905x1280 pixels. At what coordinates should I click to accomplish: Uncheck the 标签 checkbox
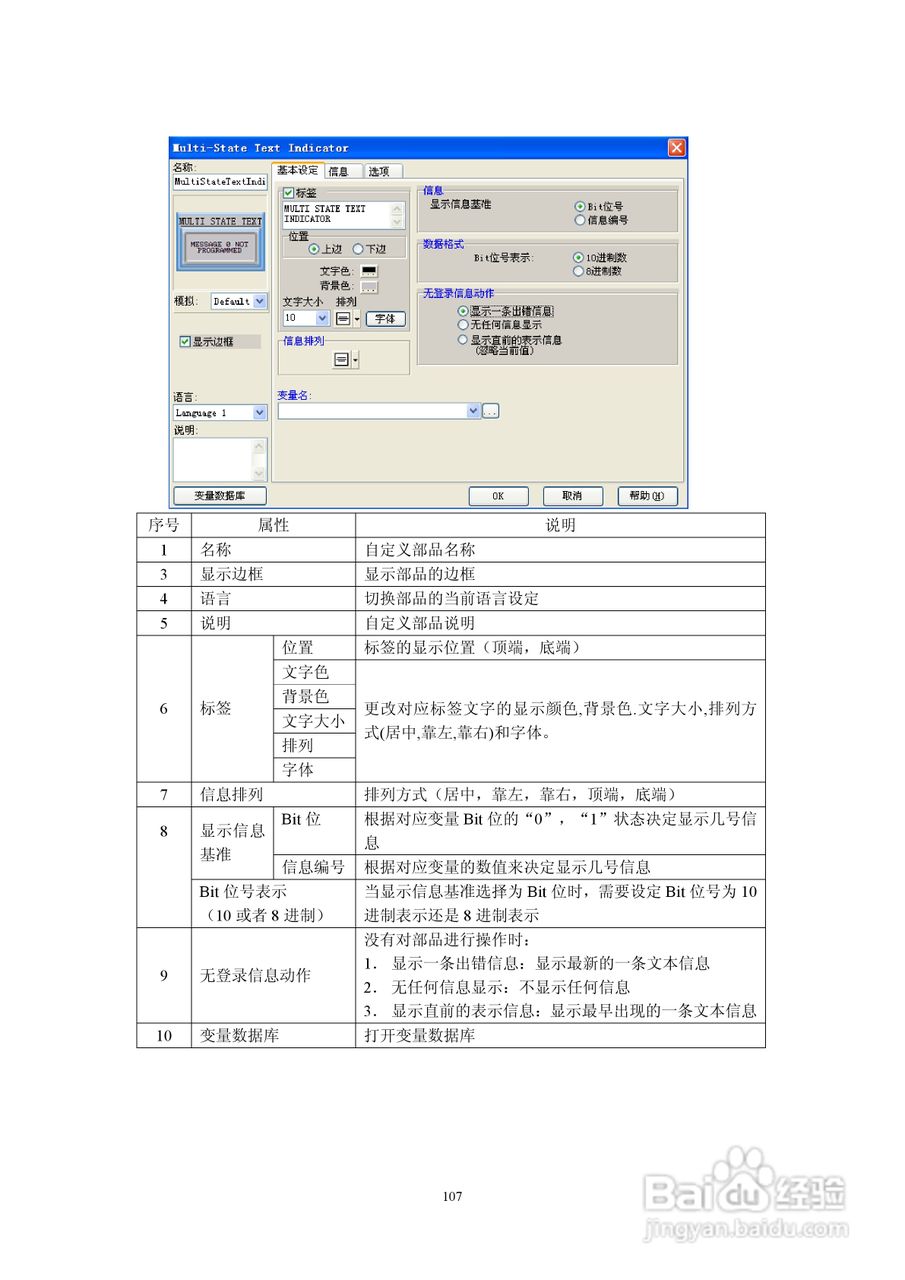[288, 192]
